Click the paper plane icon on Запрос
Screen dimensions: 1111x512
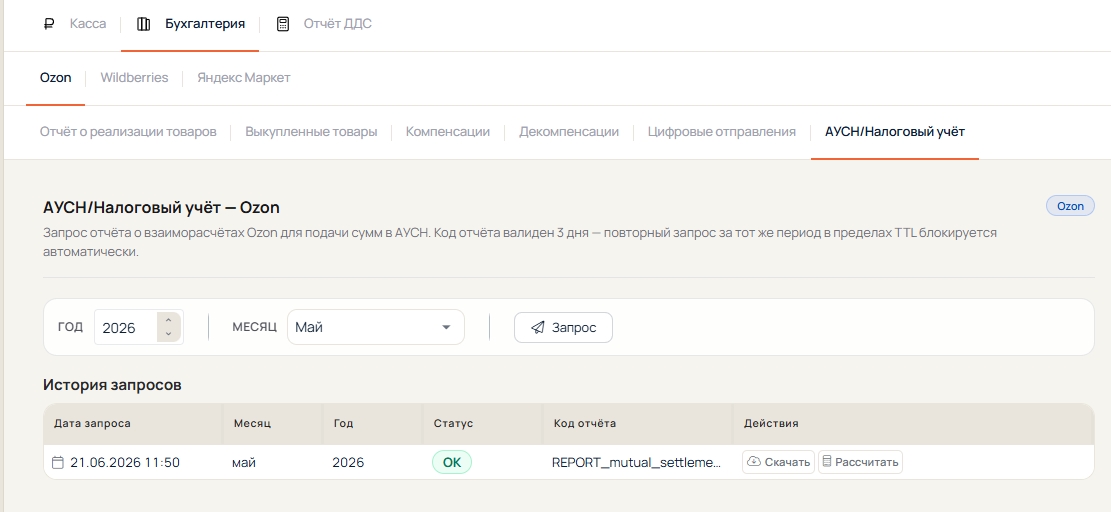538,327
